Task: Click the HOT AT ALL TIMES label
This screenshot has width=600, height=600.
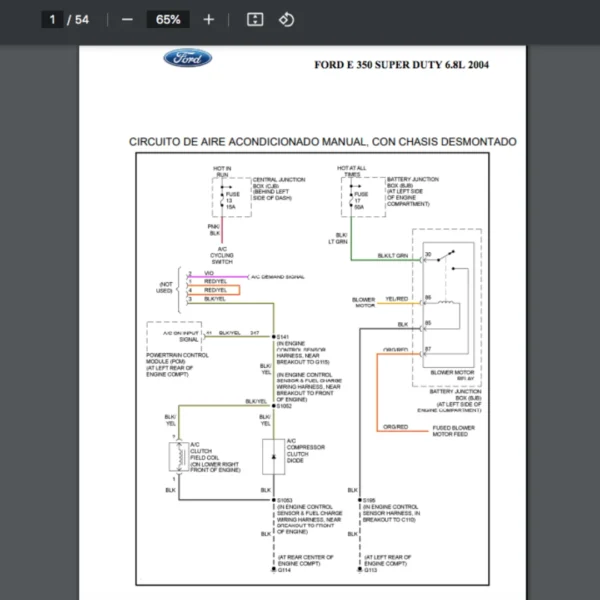Action: [x=352, y=171]
